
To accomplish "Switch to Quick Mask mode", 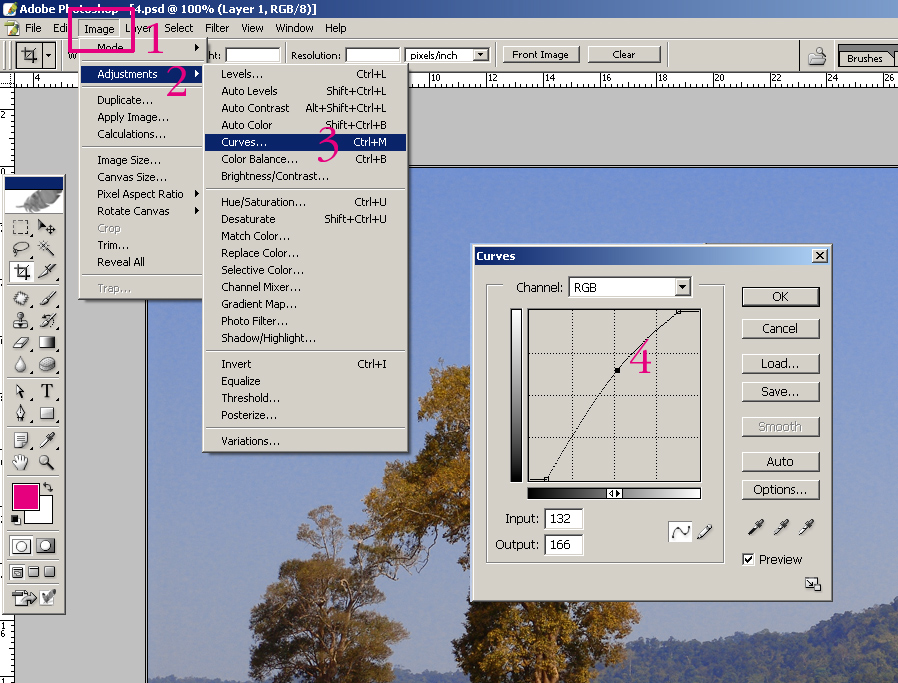I will coord(46,546).
